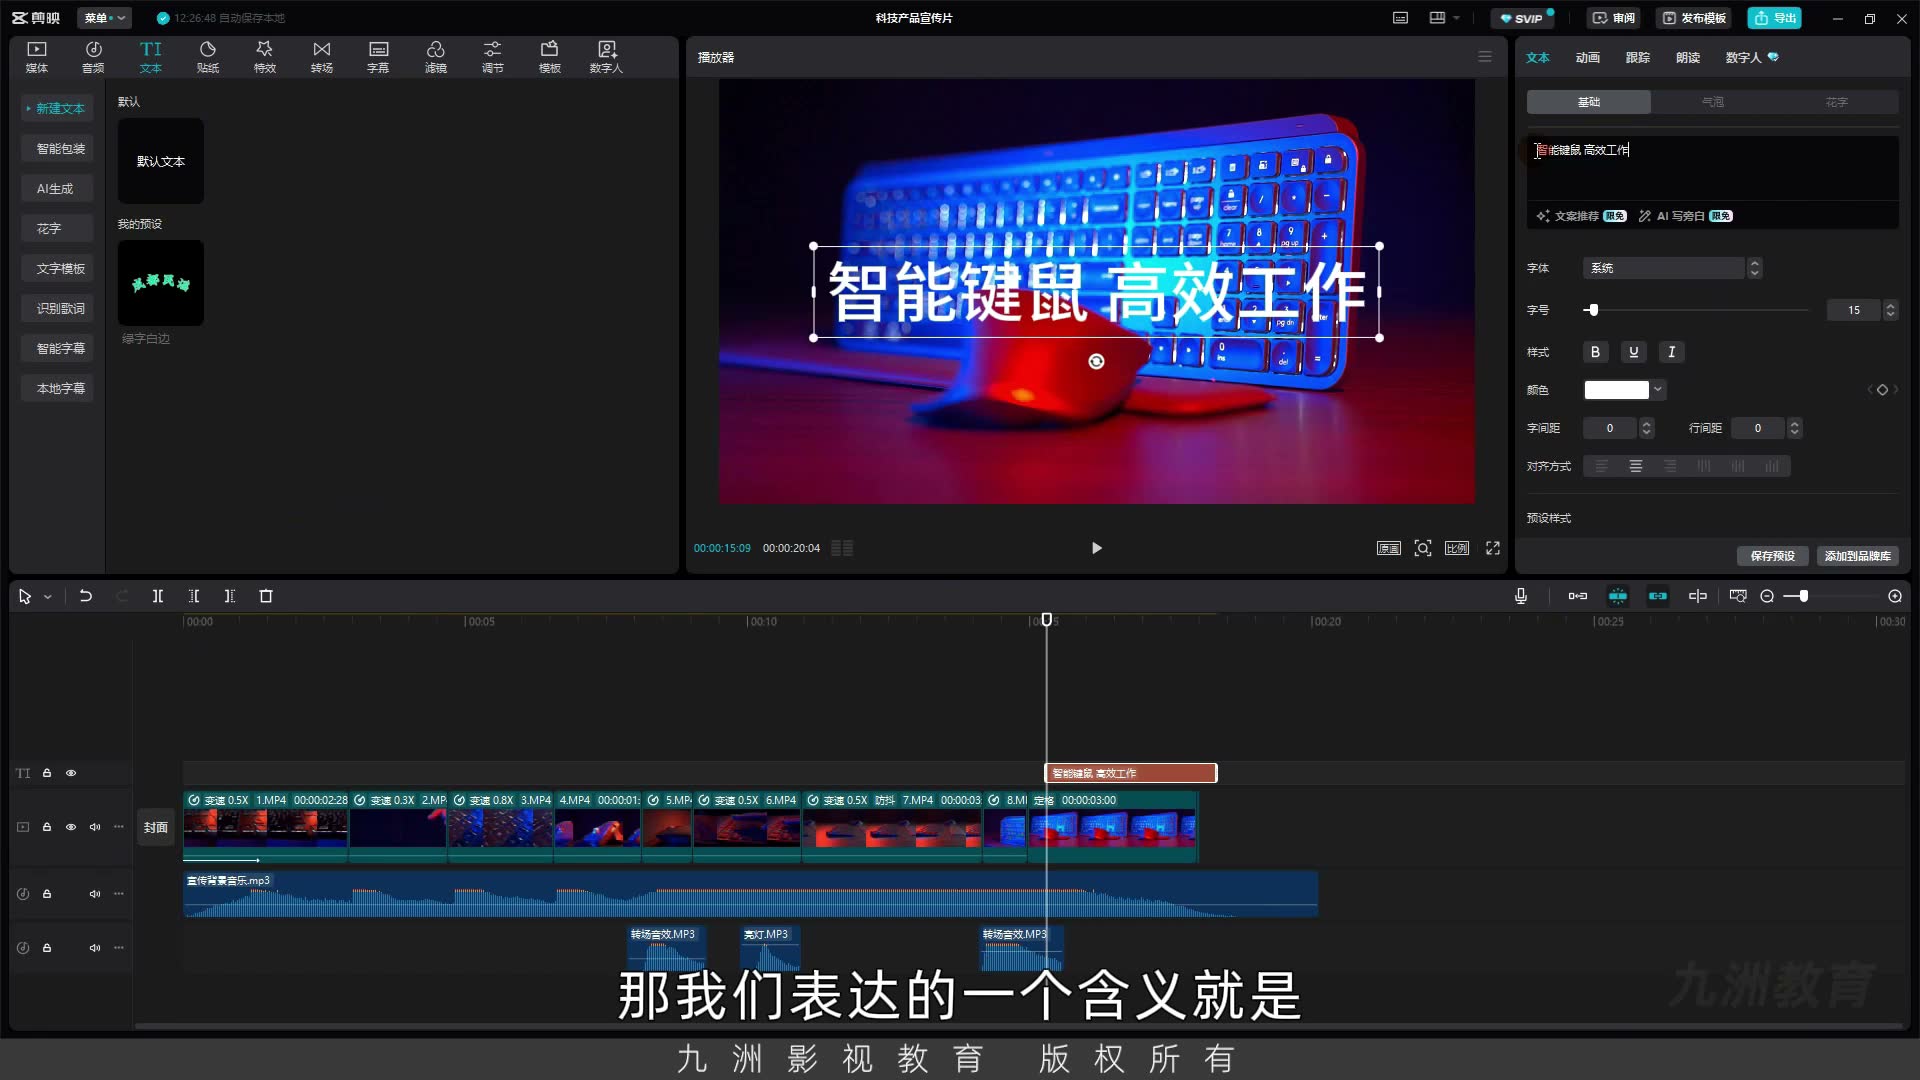Open the 贴纸 stickers panel
The height and width of the screenshot is (1080, 1920).
[208, 57]
